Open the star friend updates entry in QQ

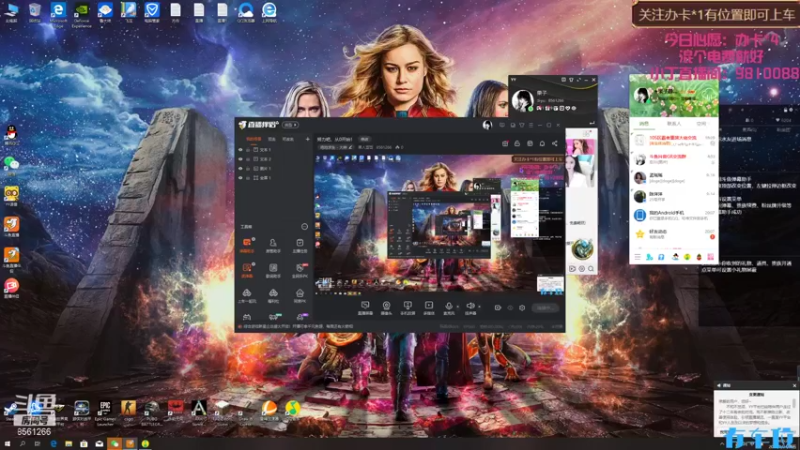(673, 234)
